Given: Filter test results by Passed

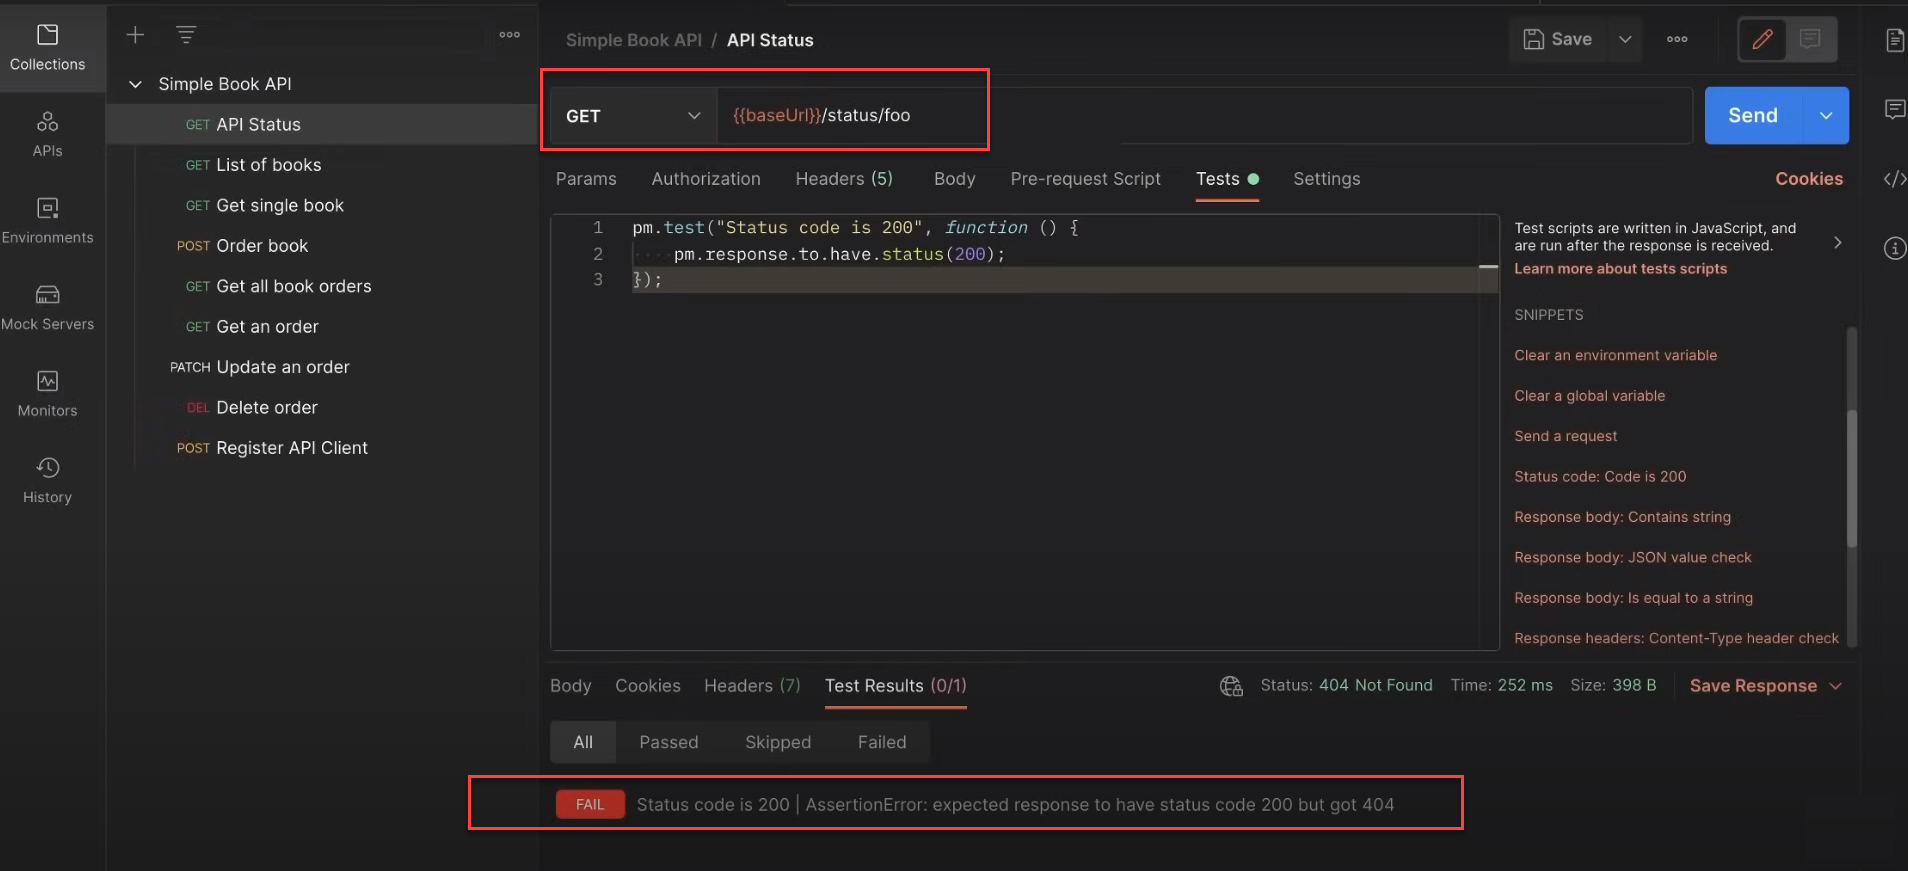Looking at the screenshot, I should pos(668,742).
